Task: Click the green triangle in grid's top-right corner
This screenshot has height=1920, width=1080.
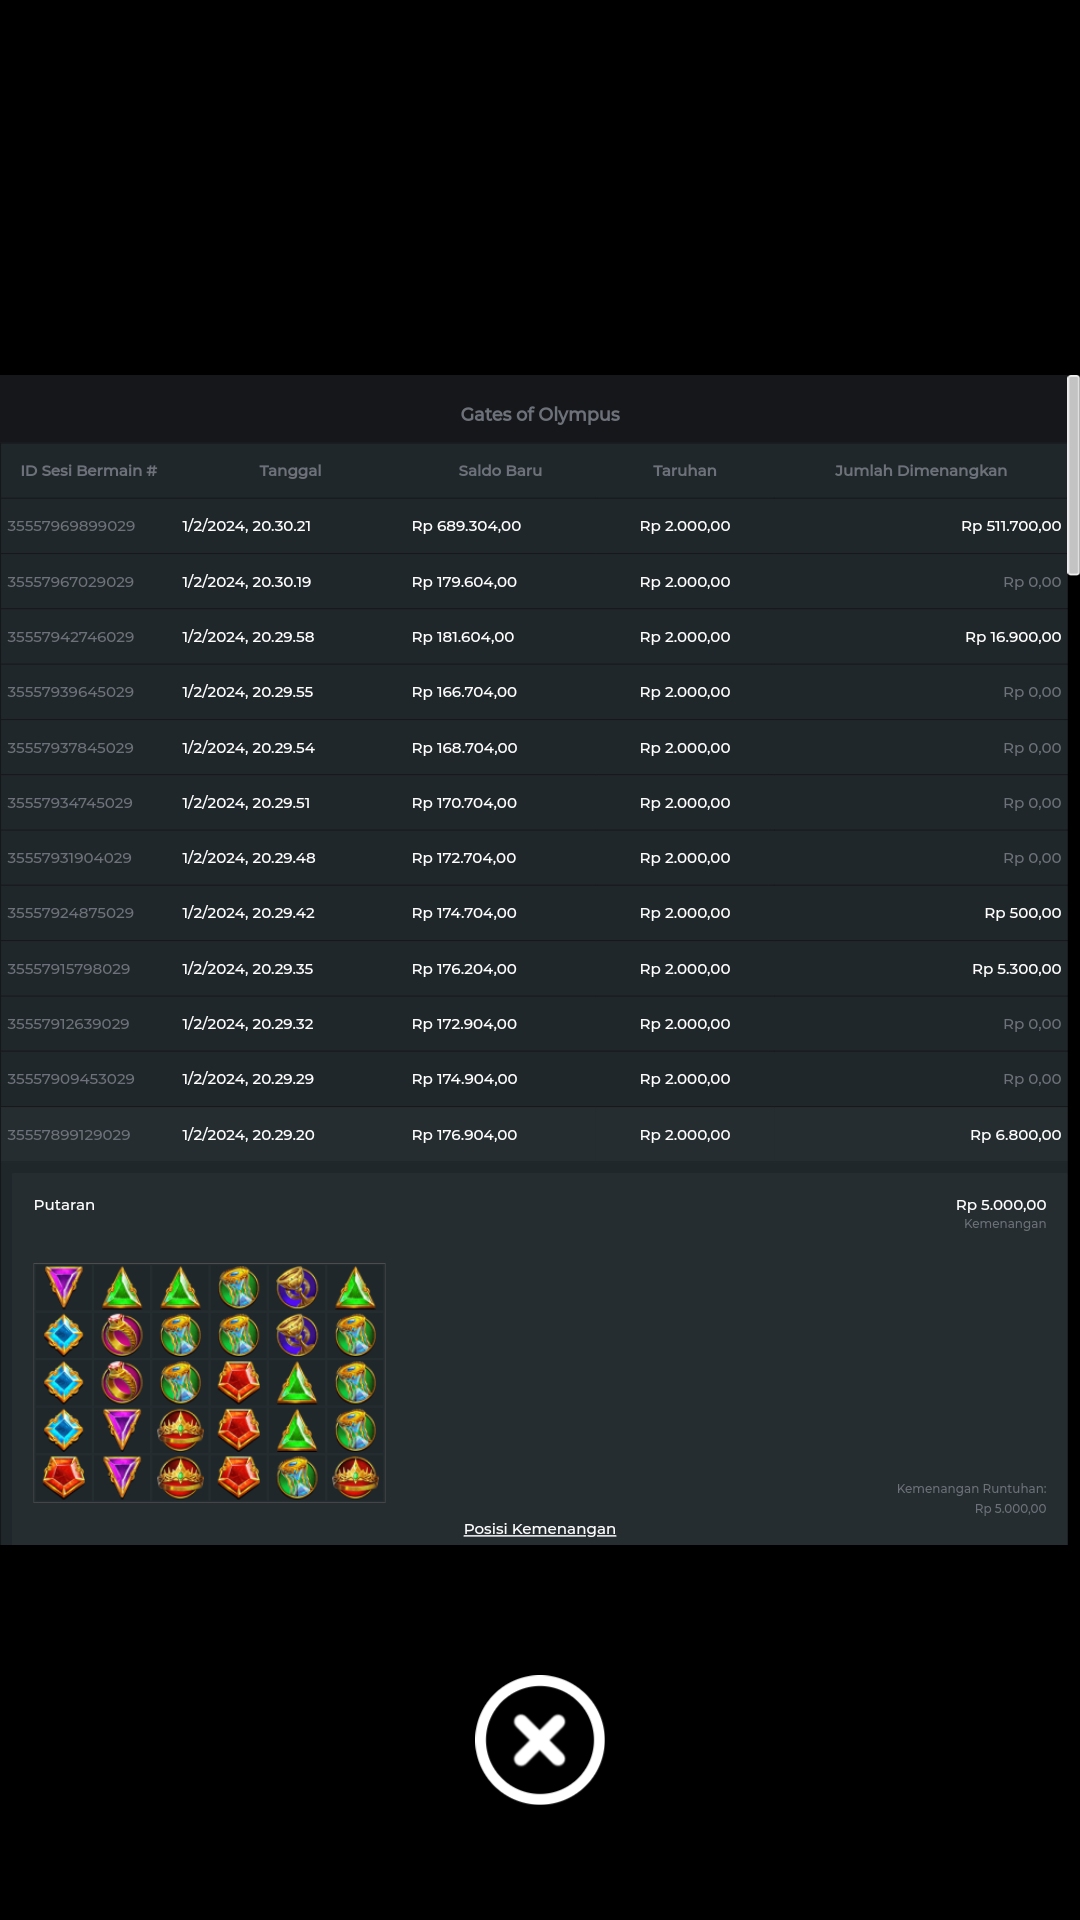Action: 355,1288
